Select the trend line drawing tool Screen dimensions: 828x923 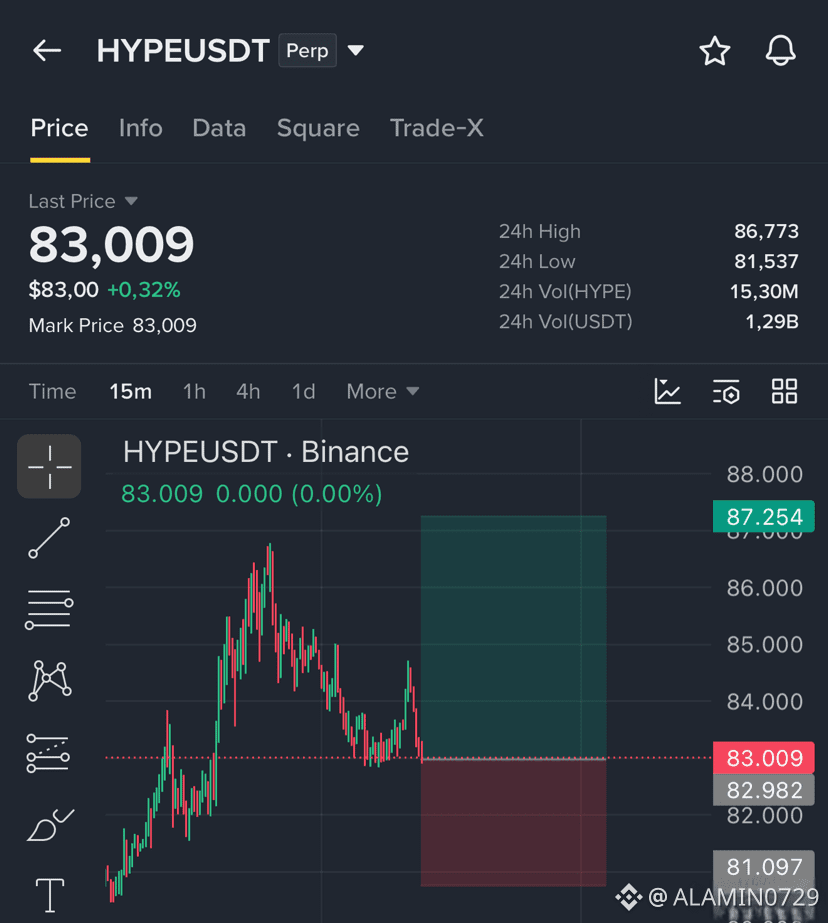[49, 538]
